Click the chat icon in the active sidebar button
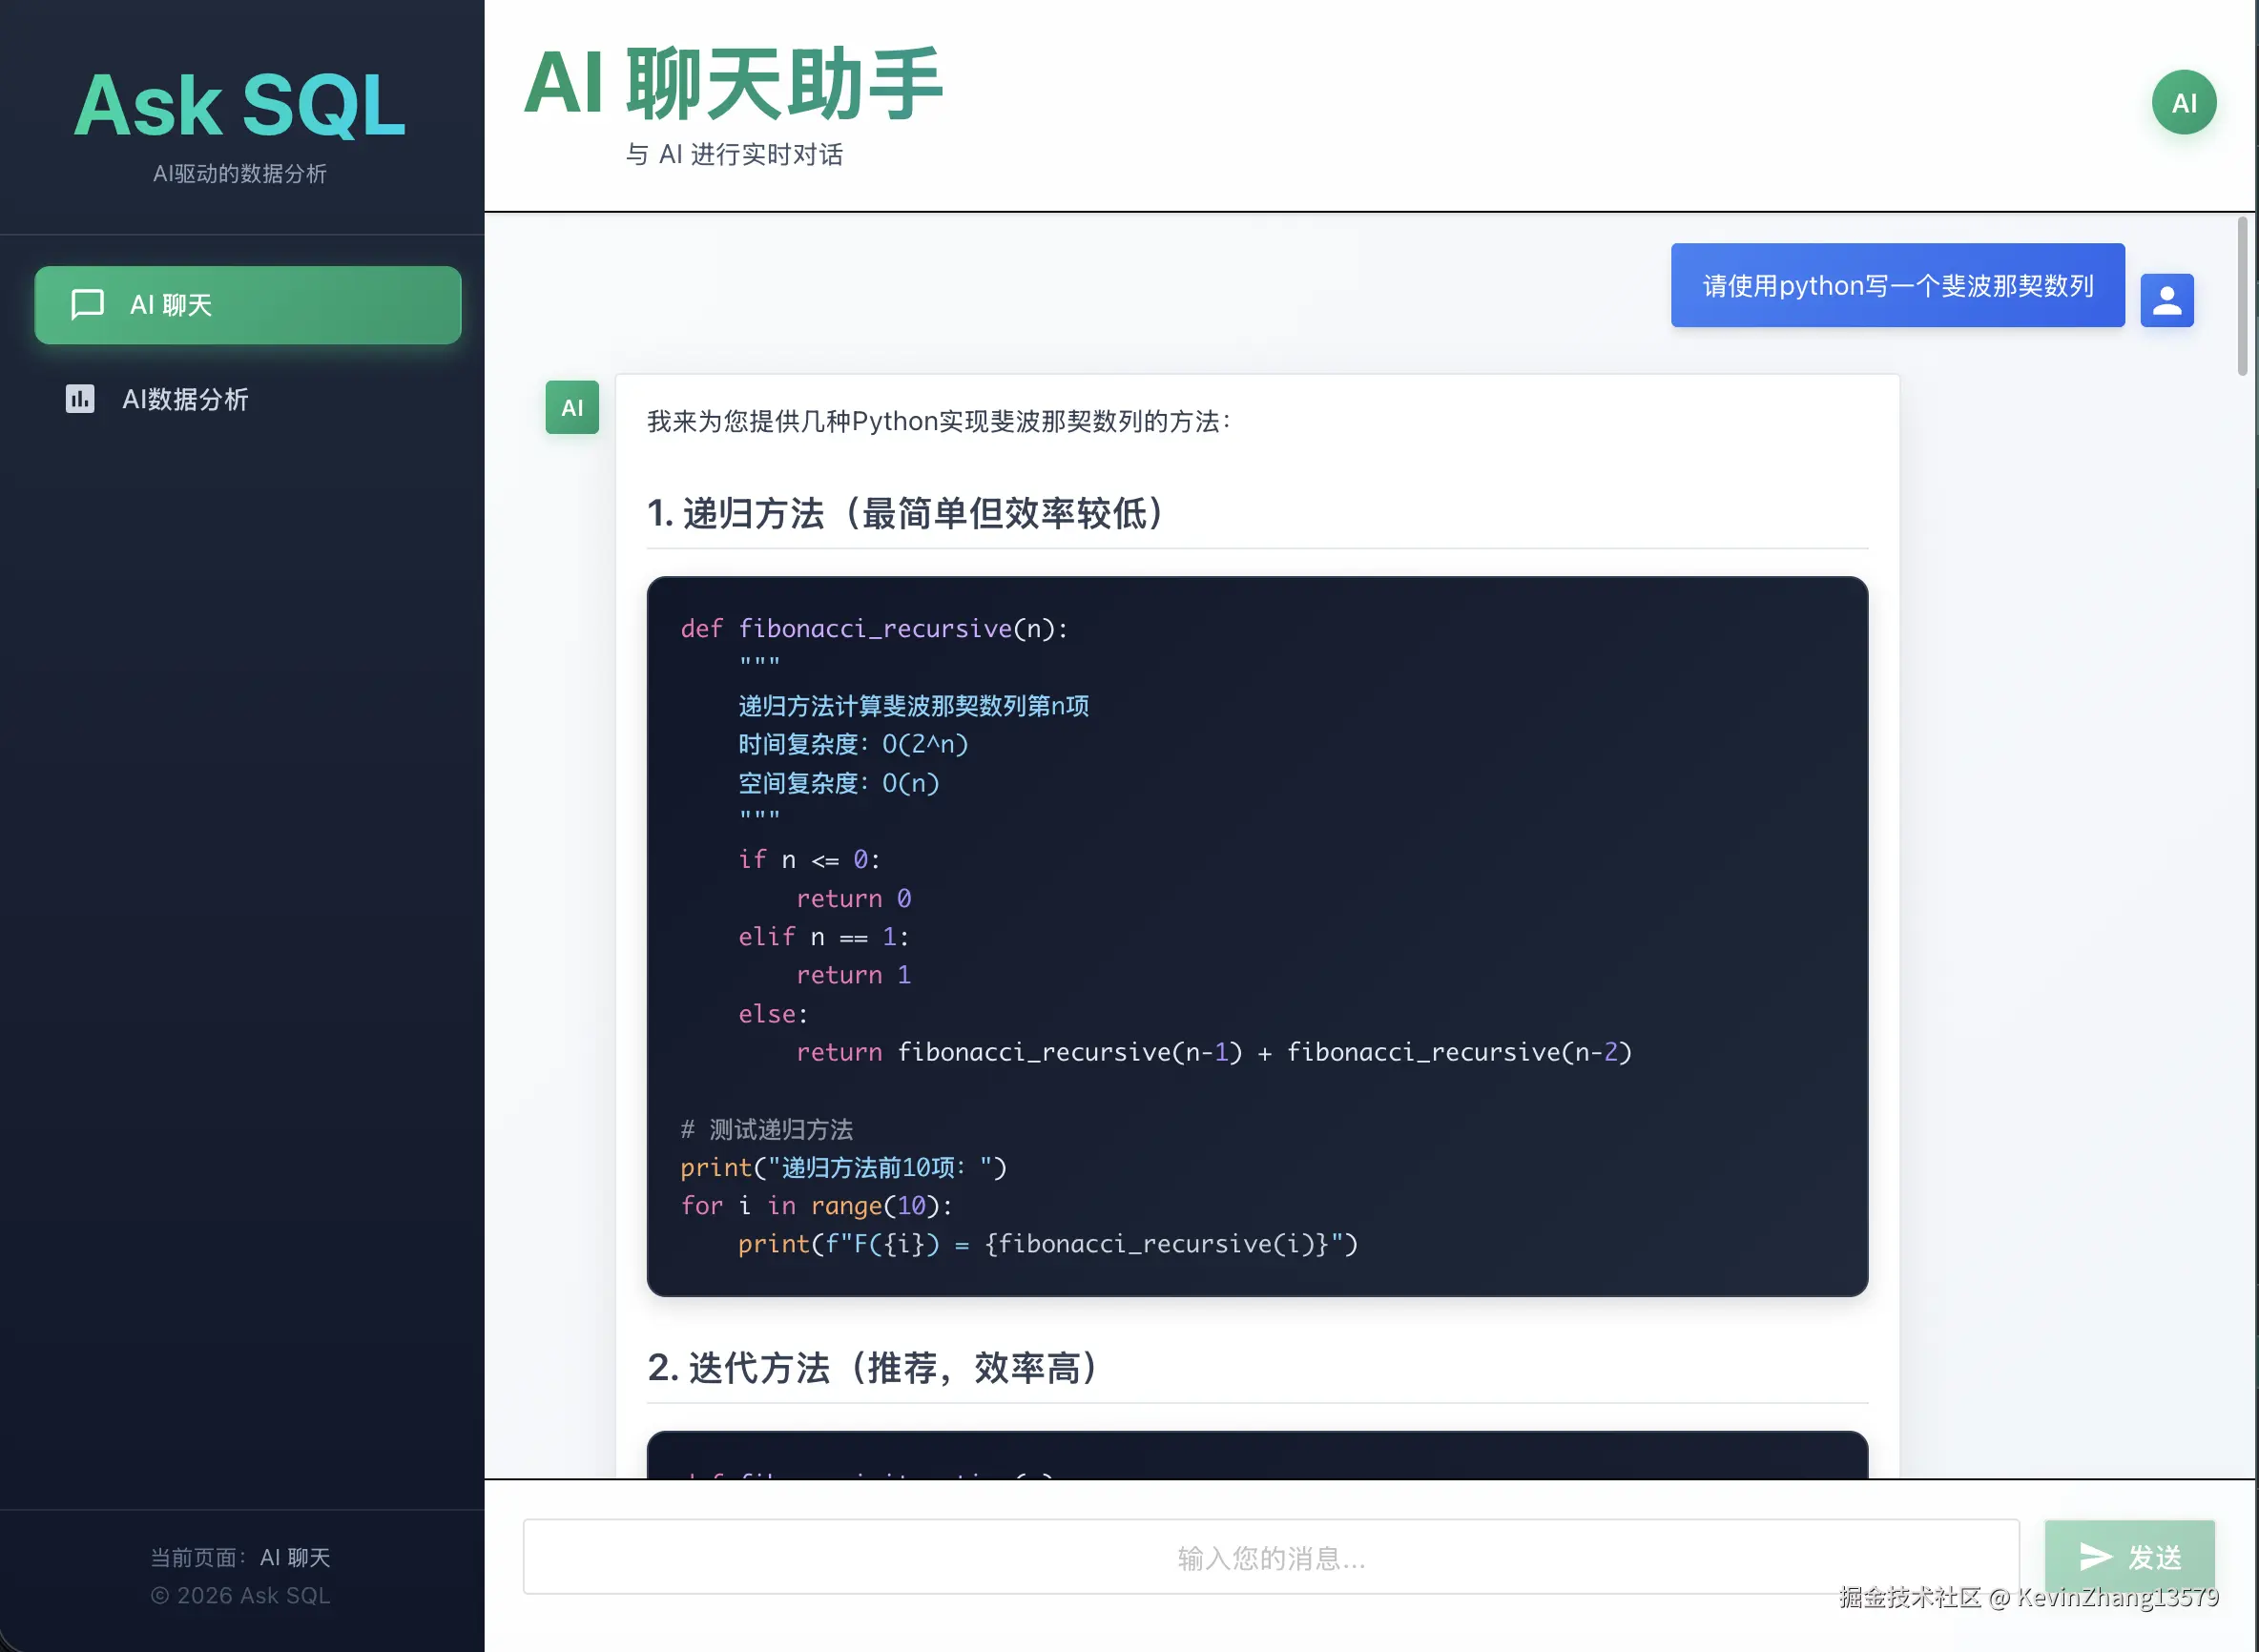2259x1652 pixels. pos(86,305)
